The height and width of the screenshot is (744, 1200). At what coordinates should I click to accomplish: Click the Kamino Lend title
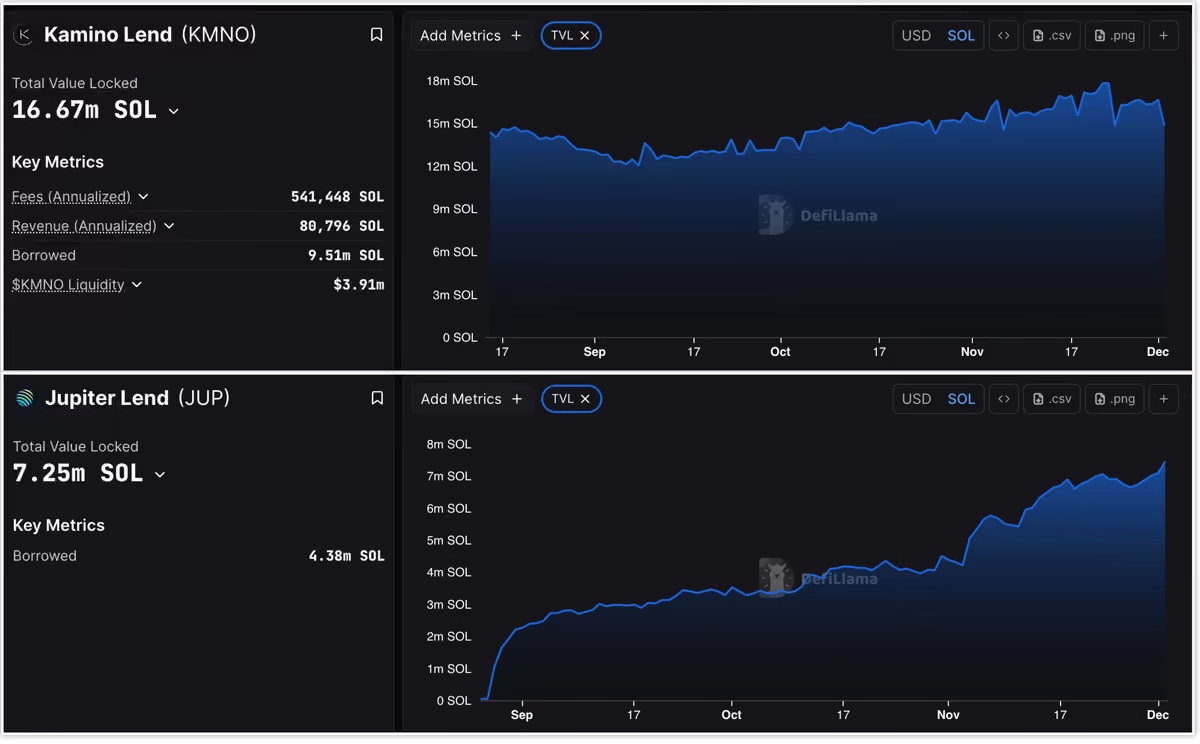click(108, 35)
